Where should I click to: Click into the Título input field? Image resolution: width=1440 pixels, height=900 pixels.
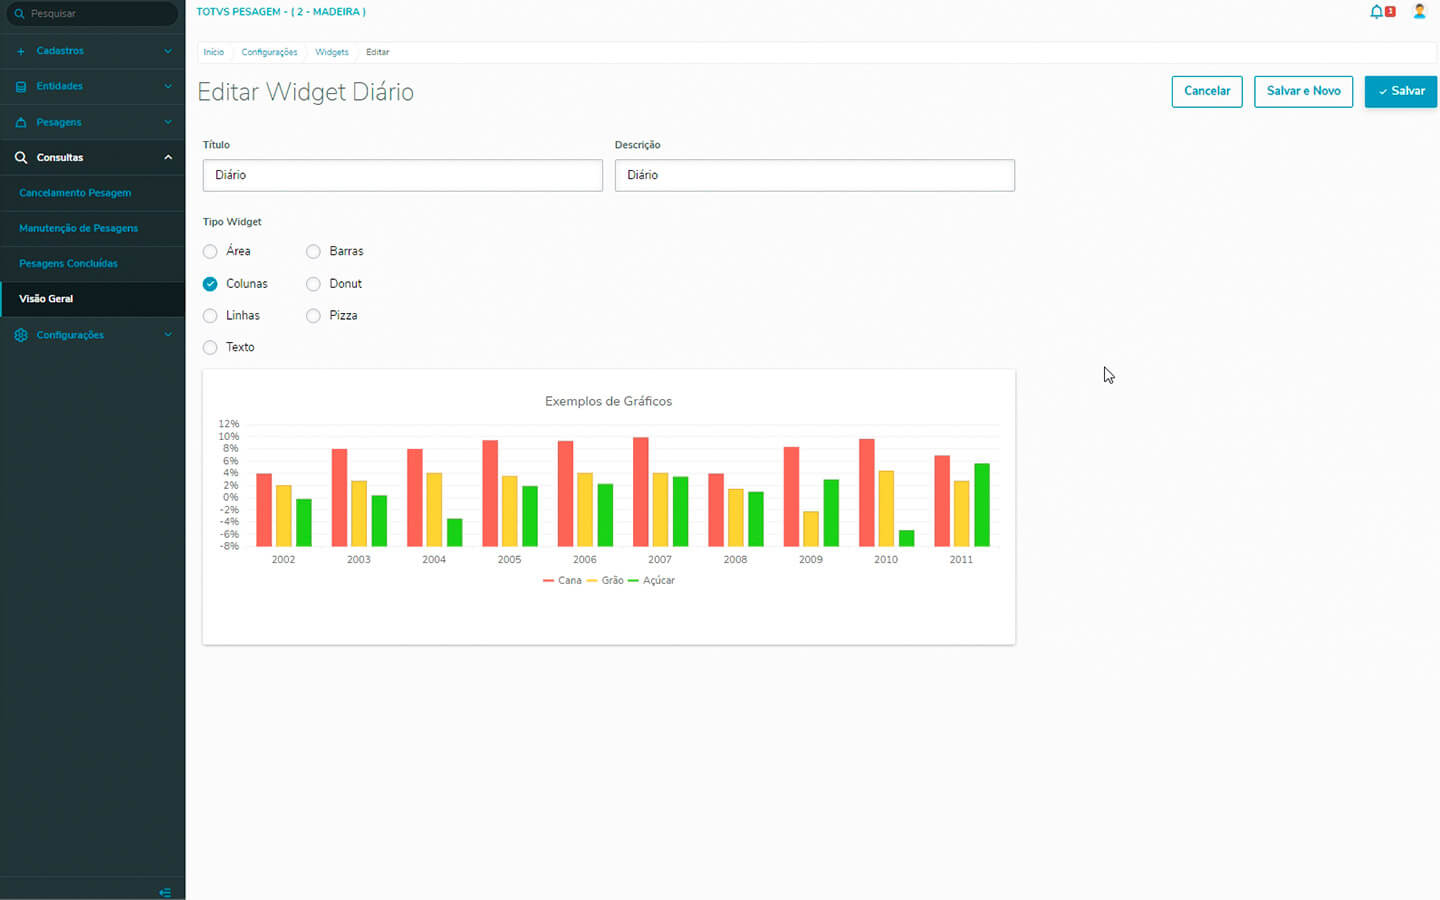pyautogui.click(x=402, y=175)
